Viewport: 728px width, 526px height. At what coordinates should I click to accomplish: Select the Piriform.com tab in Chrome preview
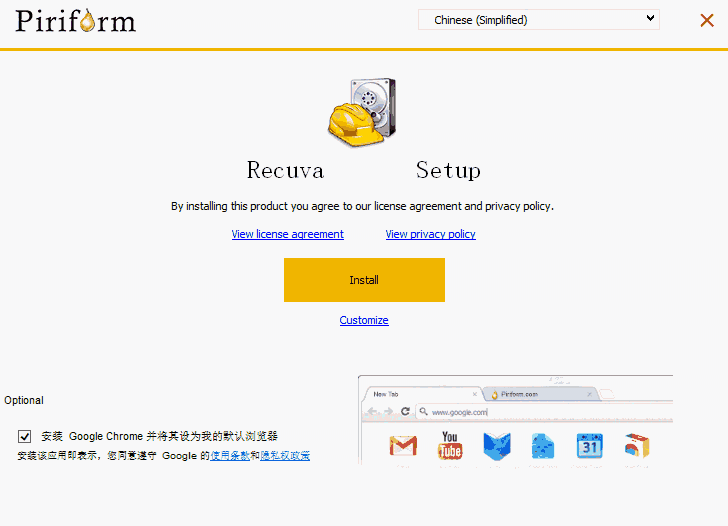tap(541, 394)
